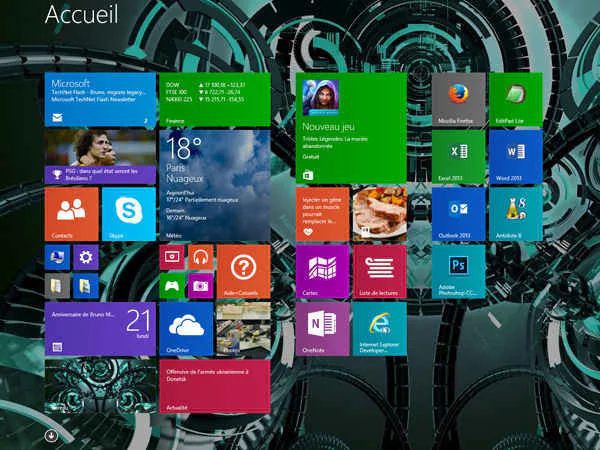This screenshot has height=450, width=600.
Task: Open the Microsoft Mail tile
Action: (100, 99)
